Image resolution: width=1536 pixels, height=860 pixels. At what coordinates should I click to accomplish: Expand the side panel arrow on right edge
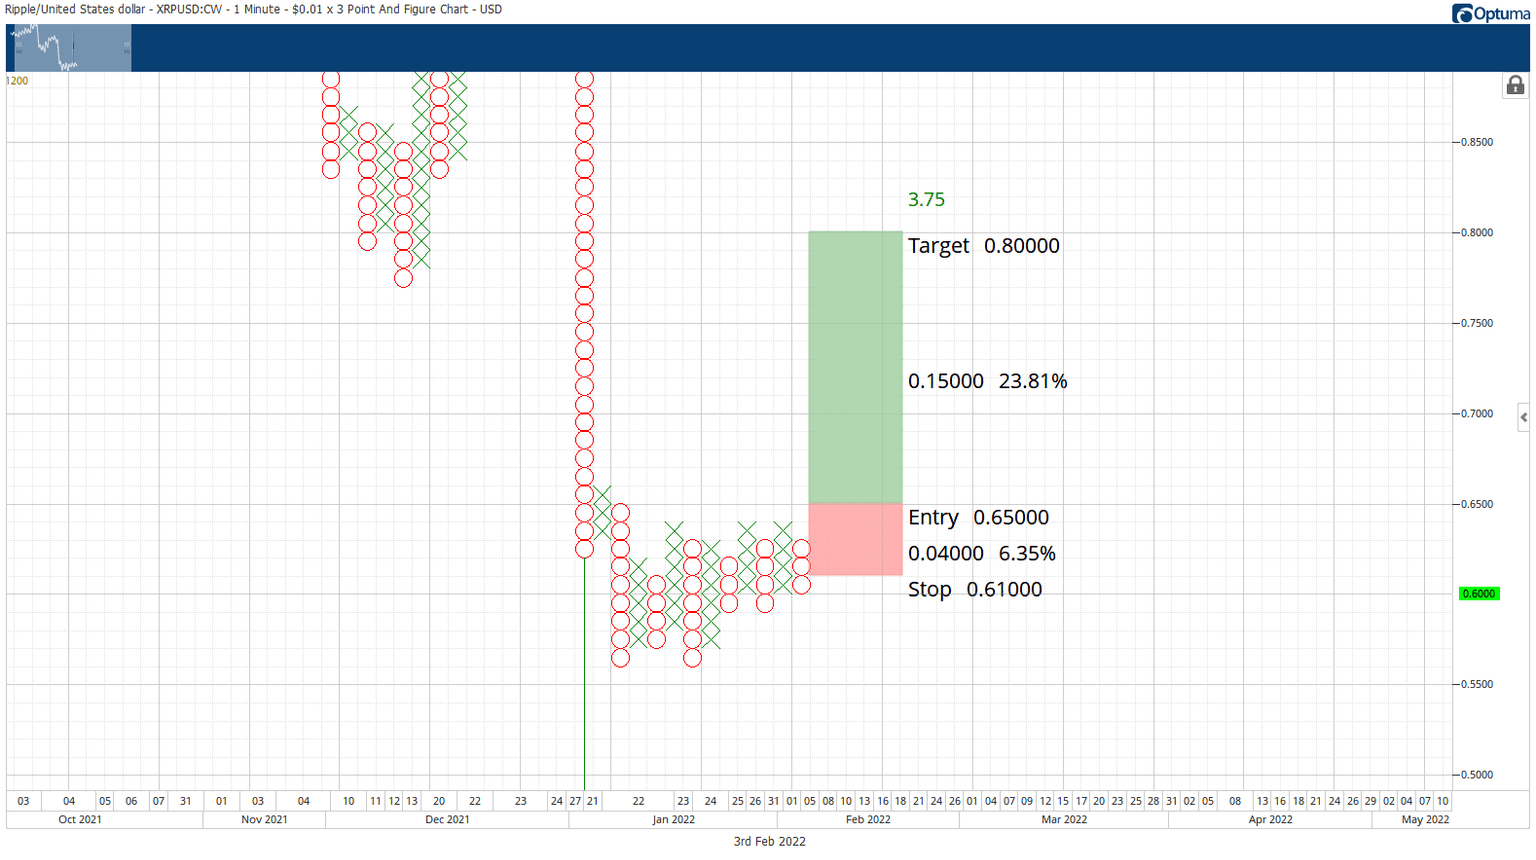(1523, 417)
